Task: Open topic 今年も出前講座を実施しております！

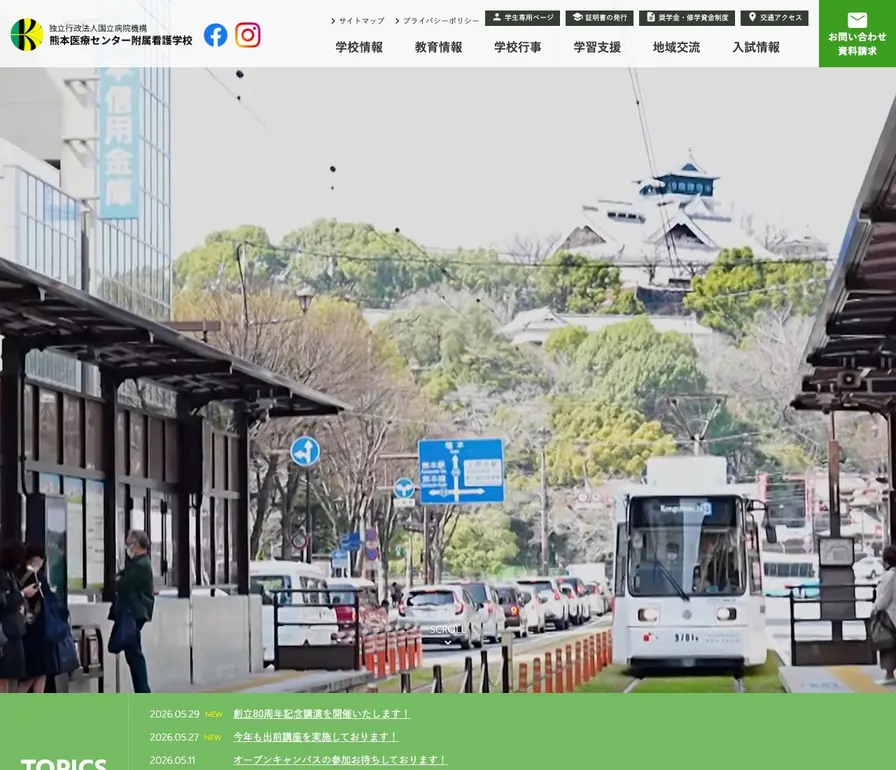Action: coord(315,737)
